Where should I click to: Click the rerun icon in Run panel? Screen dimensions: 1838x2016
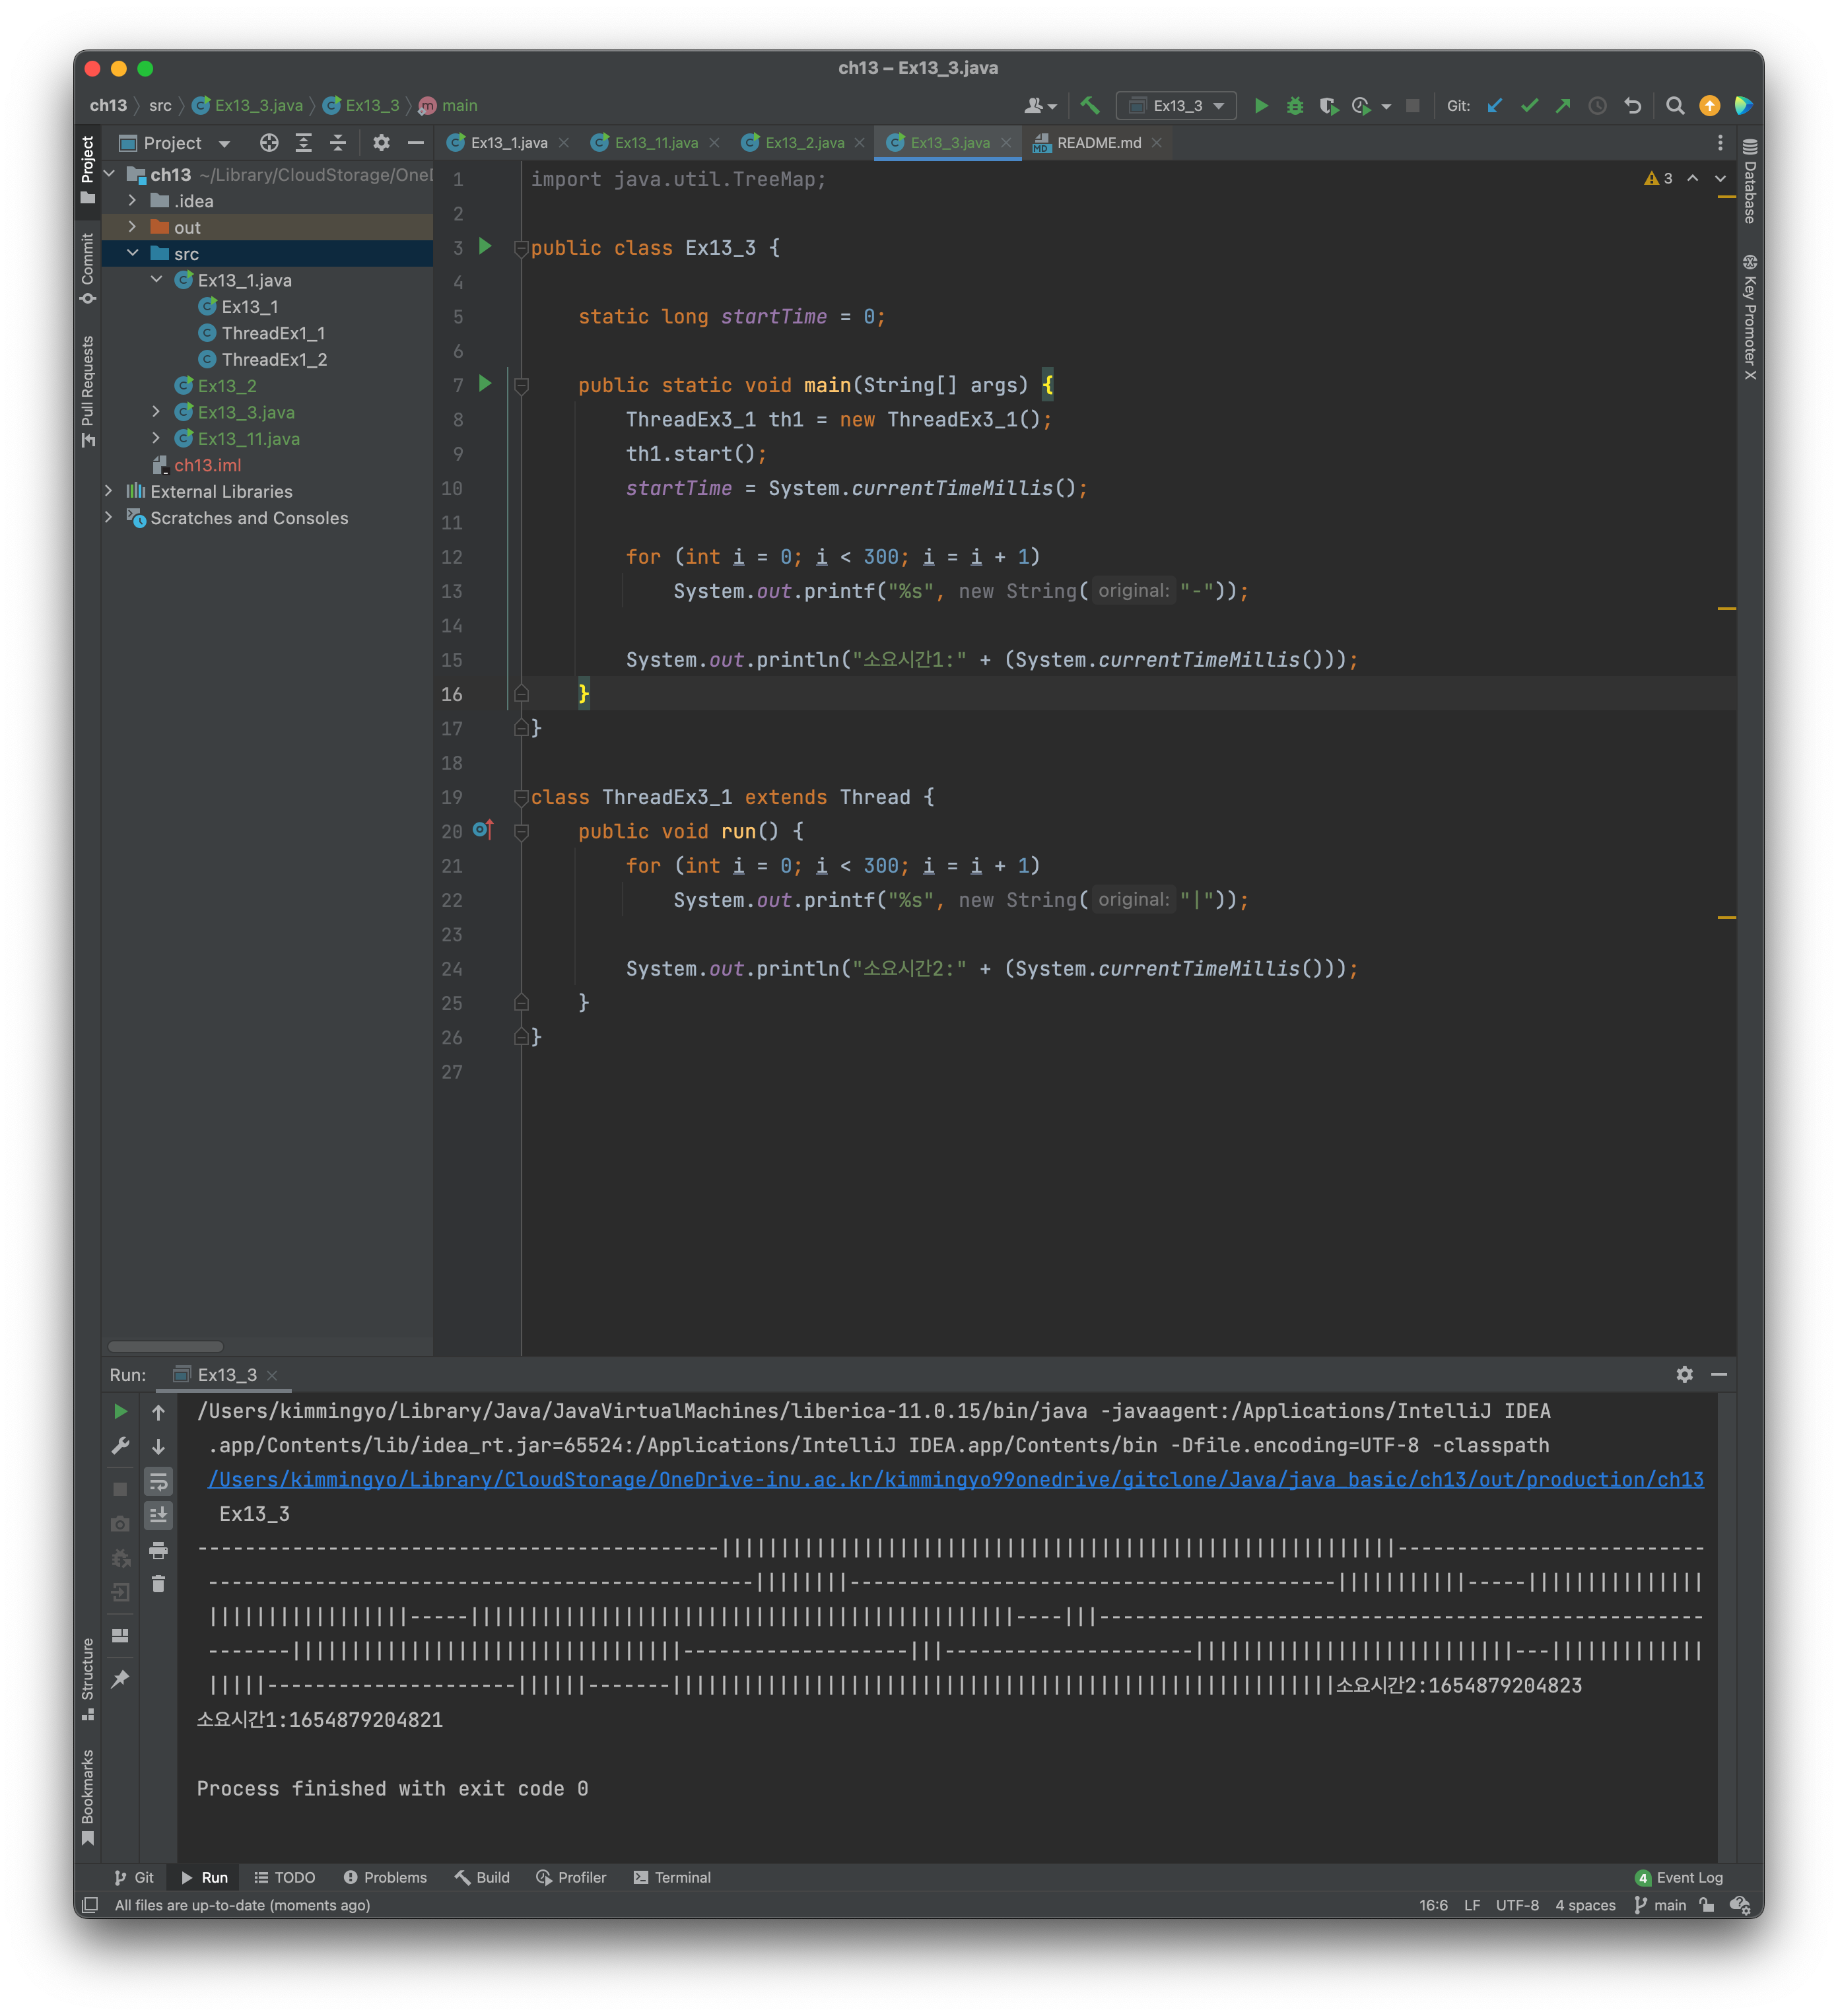pos(120,1411)
